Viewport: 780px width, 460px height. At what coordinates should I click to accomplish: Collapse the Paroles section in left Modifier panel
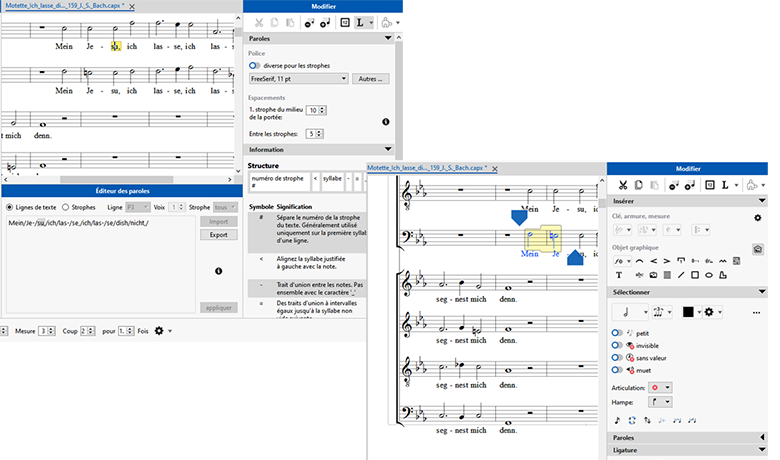click(388, 38)
